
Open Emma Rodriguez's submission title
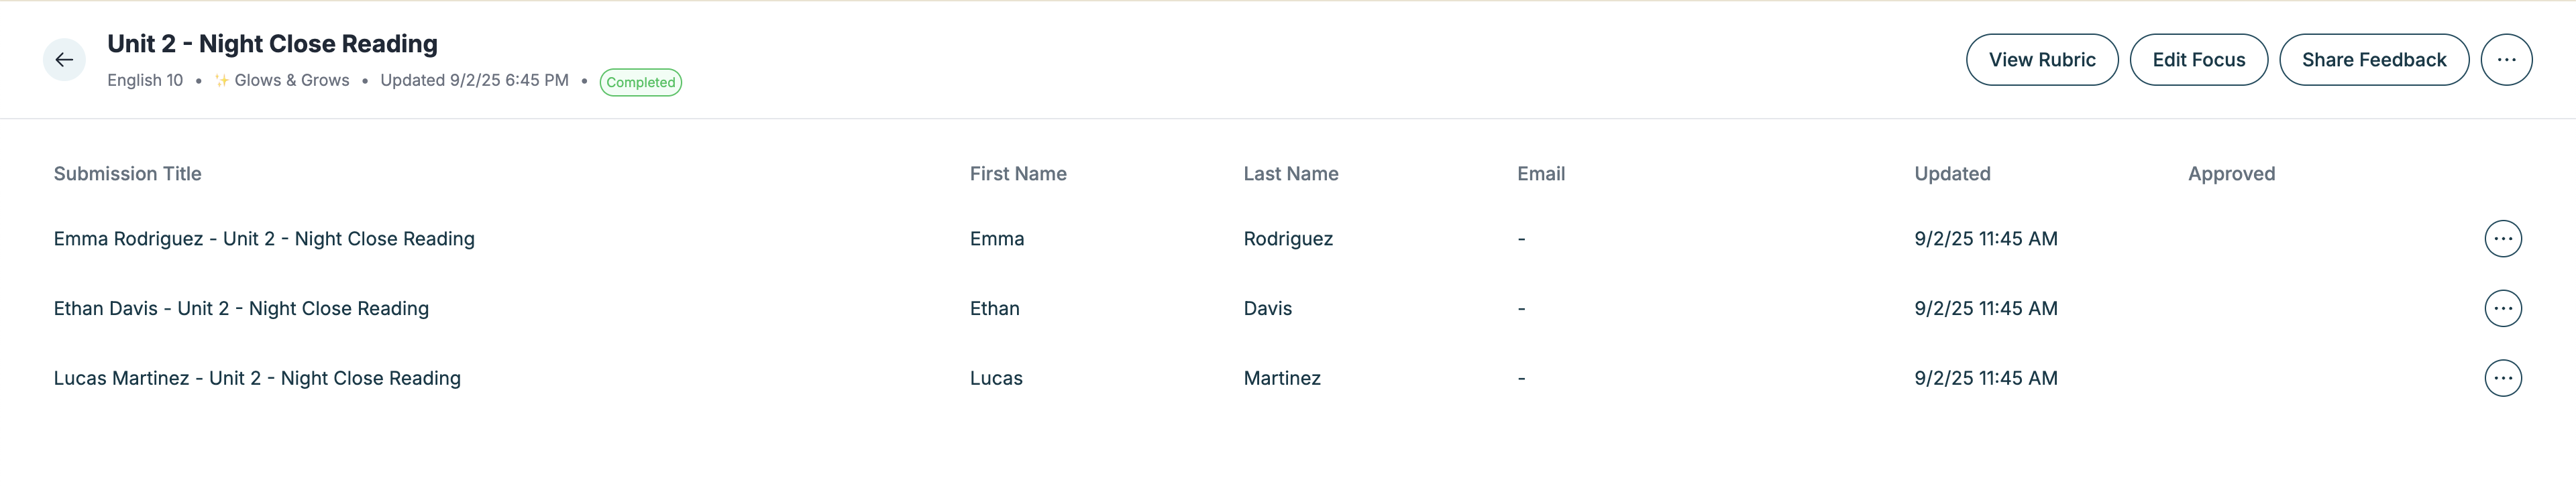(x=264, y=239)
